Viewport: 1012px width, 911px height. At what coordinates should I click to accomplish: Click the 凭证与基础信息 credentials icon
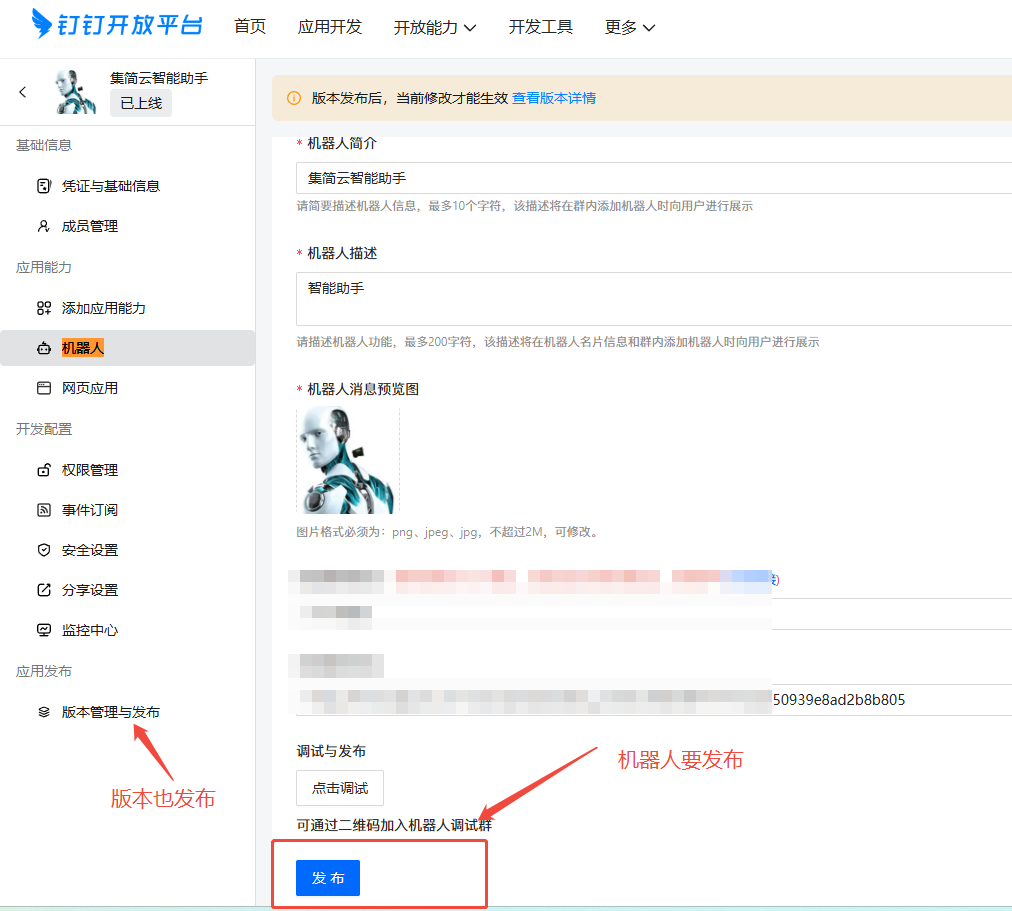pyautogui.click(x=44, y=186)
